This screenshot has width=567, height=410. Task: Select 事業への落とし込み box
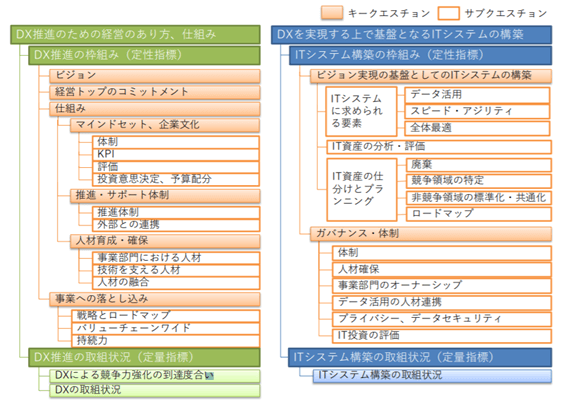pyautogui.click(x=155, y=299)
